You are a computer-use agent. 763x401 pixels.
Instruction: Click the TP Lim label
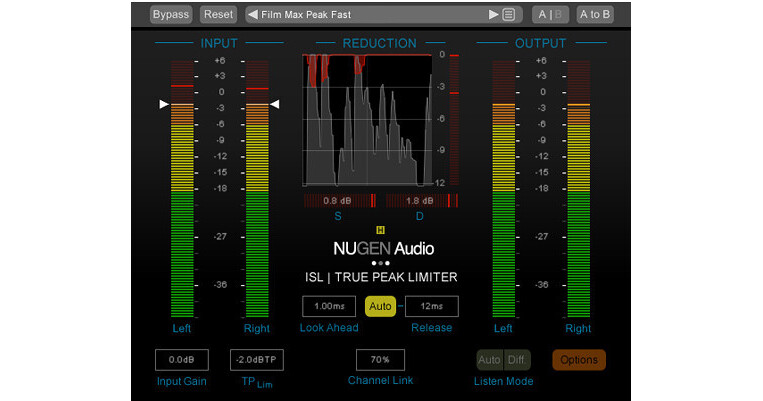[x=257, y=383]
